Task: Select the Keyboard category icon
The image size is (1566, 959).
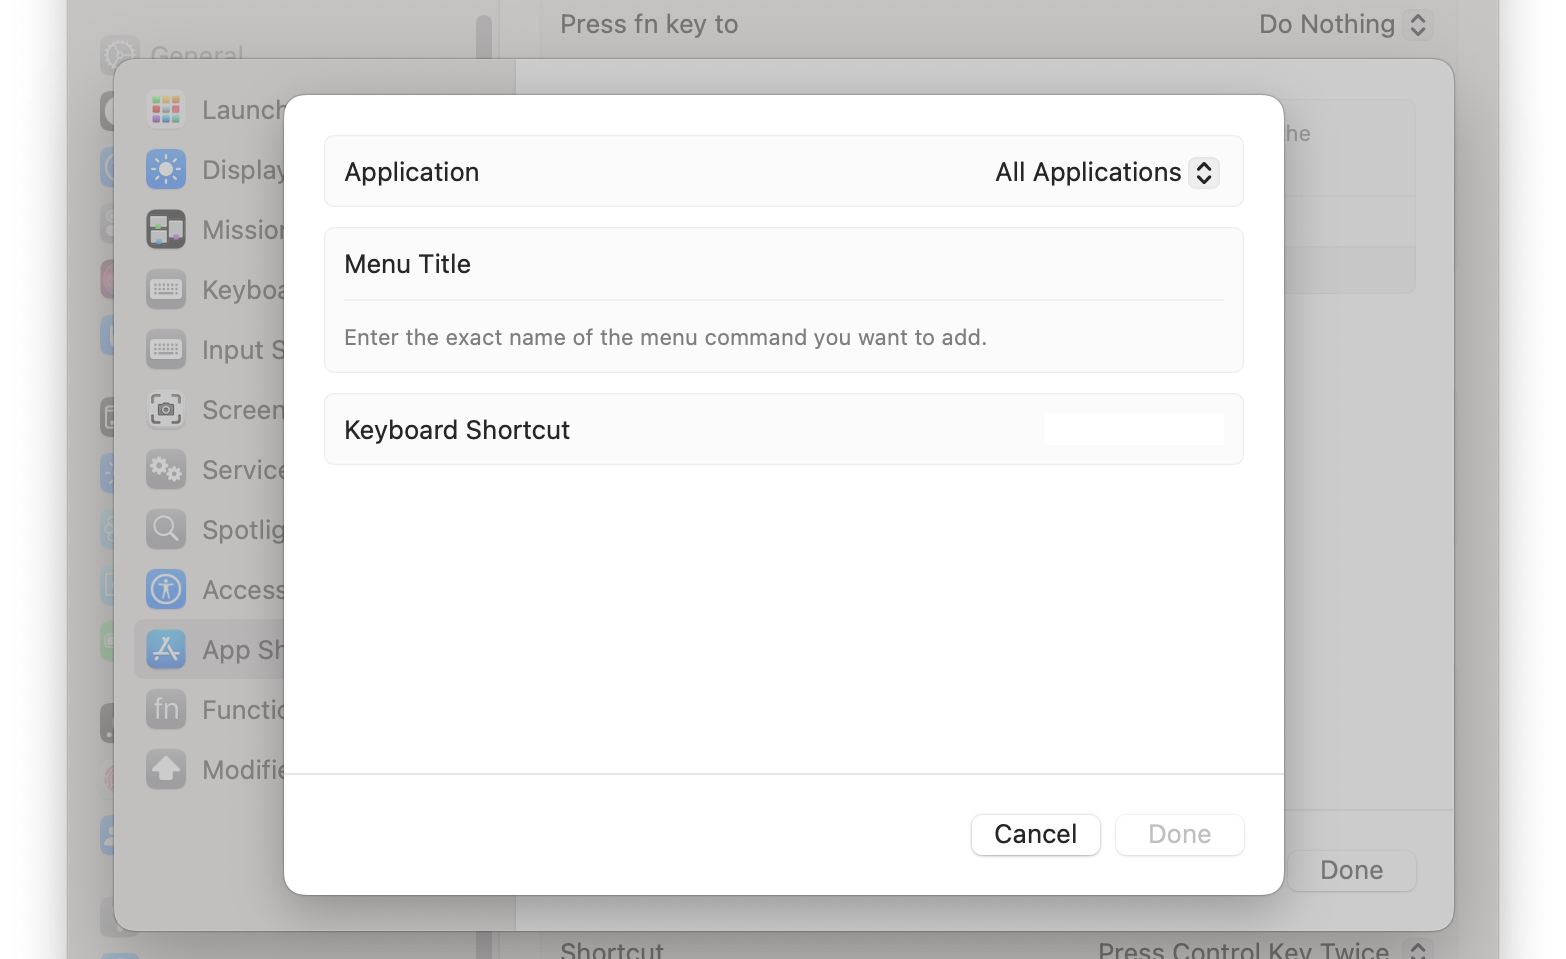Action: [x=166, y=290]
